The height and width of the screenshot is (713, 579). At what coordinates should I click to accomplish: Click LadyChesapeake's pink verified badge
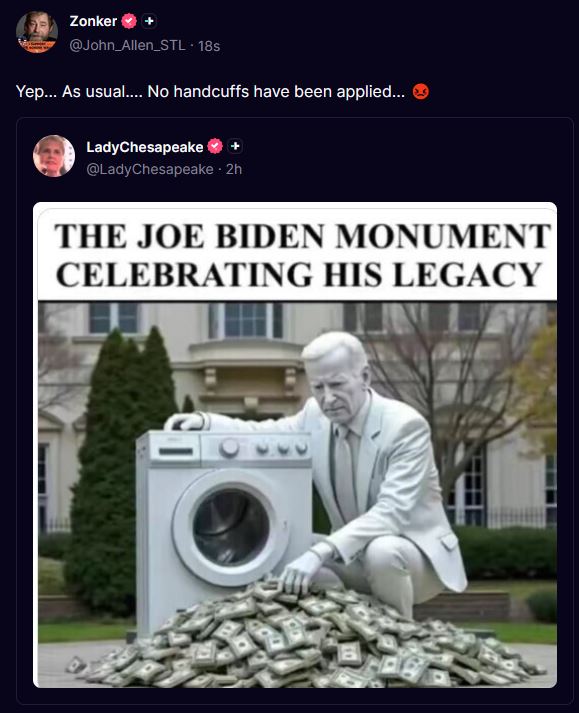click(215, 146)
